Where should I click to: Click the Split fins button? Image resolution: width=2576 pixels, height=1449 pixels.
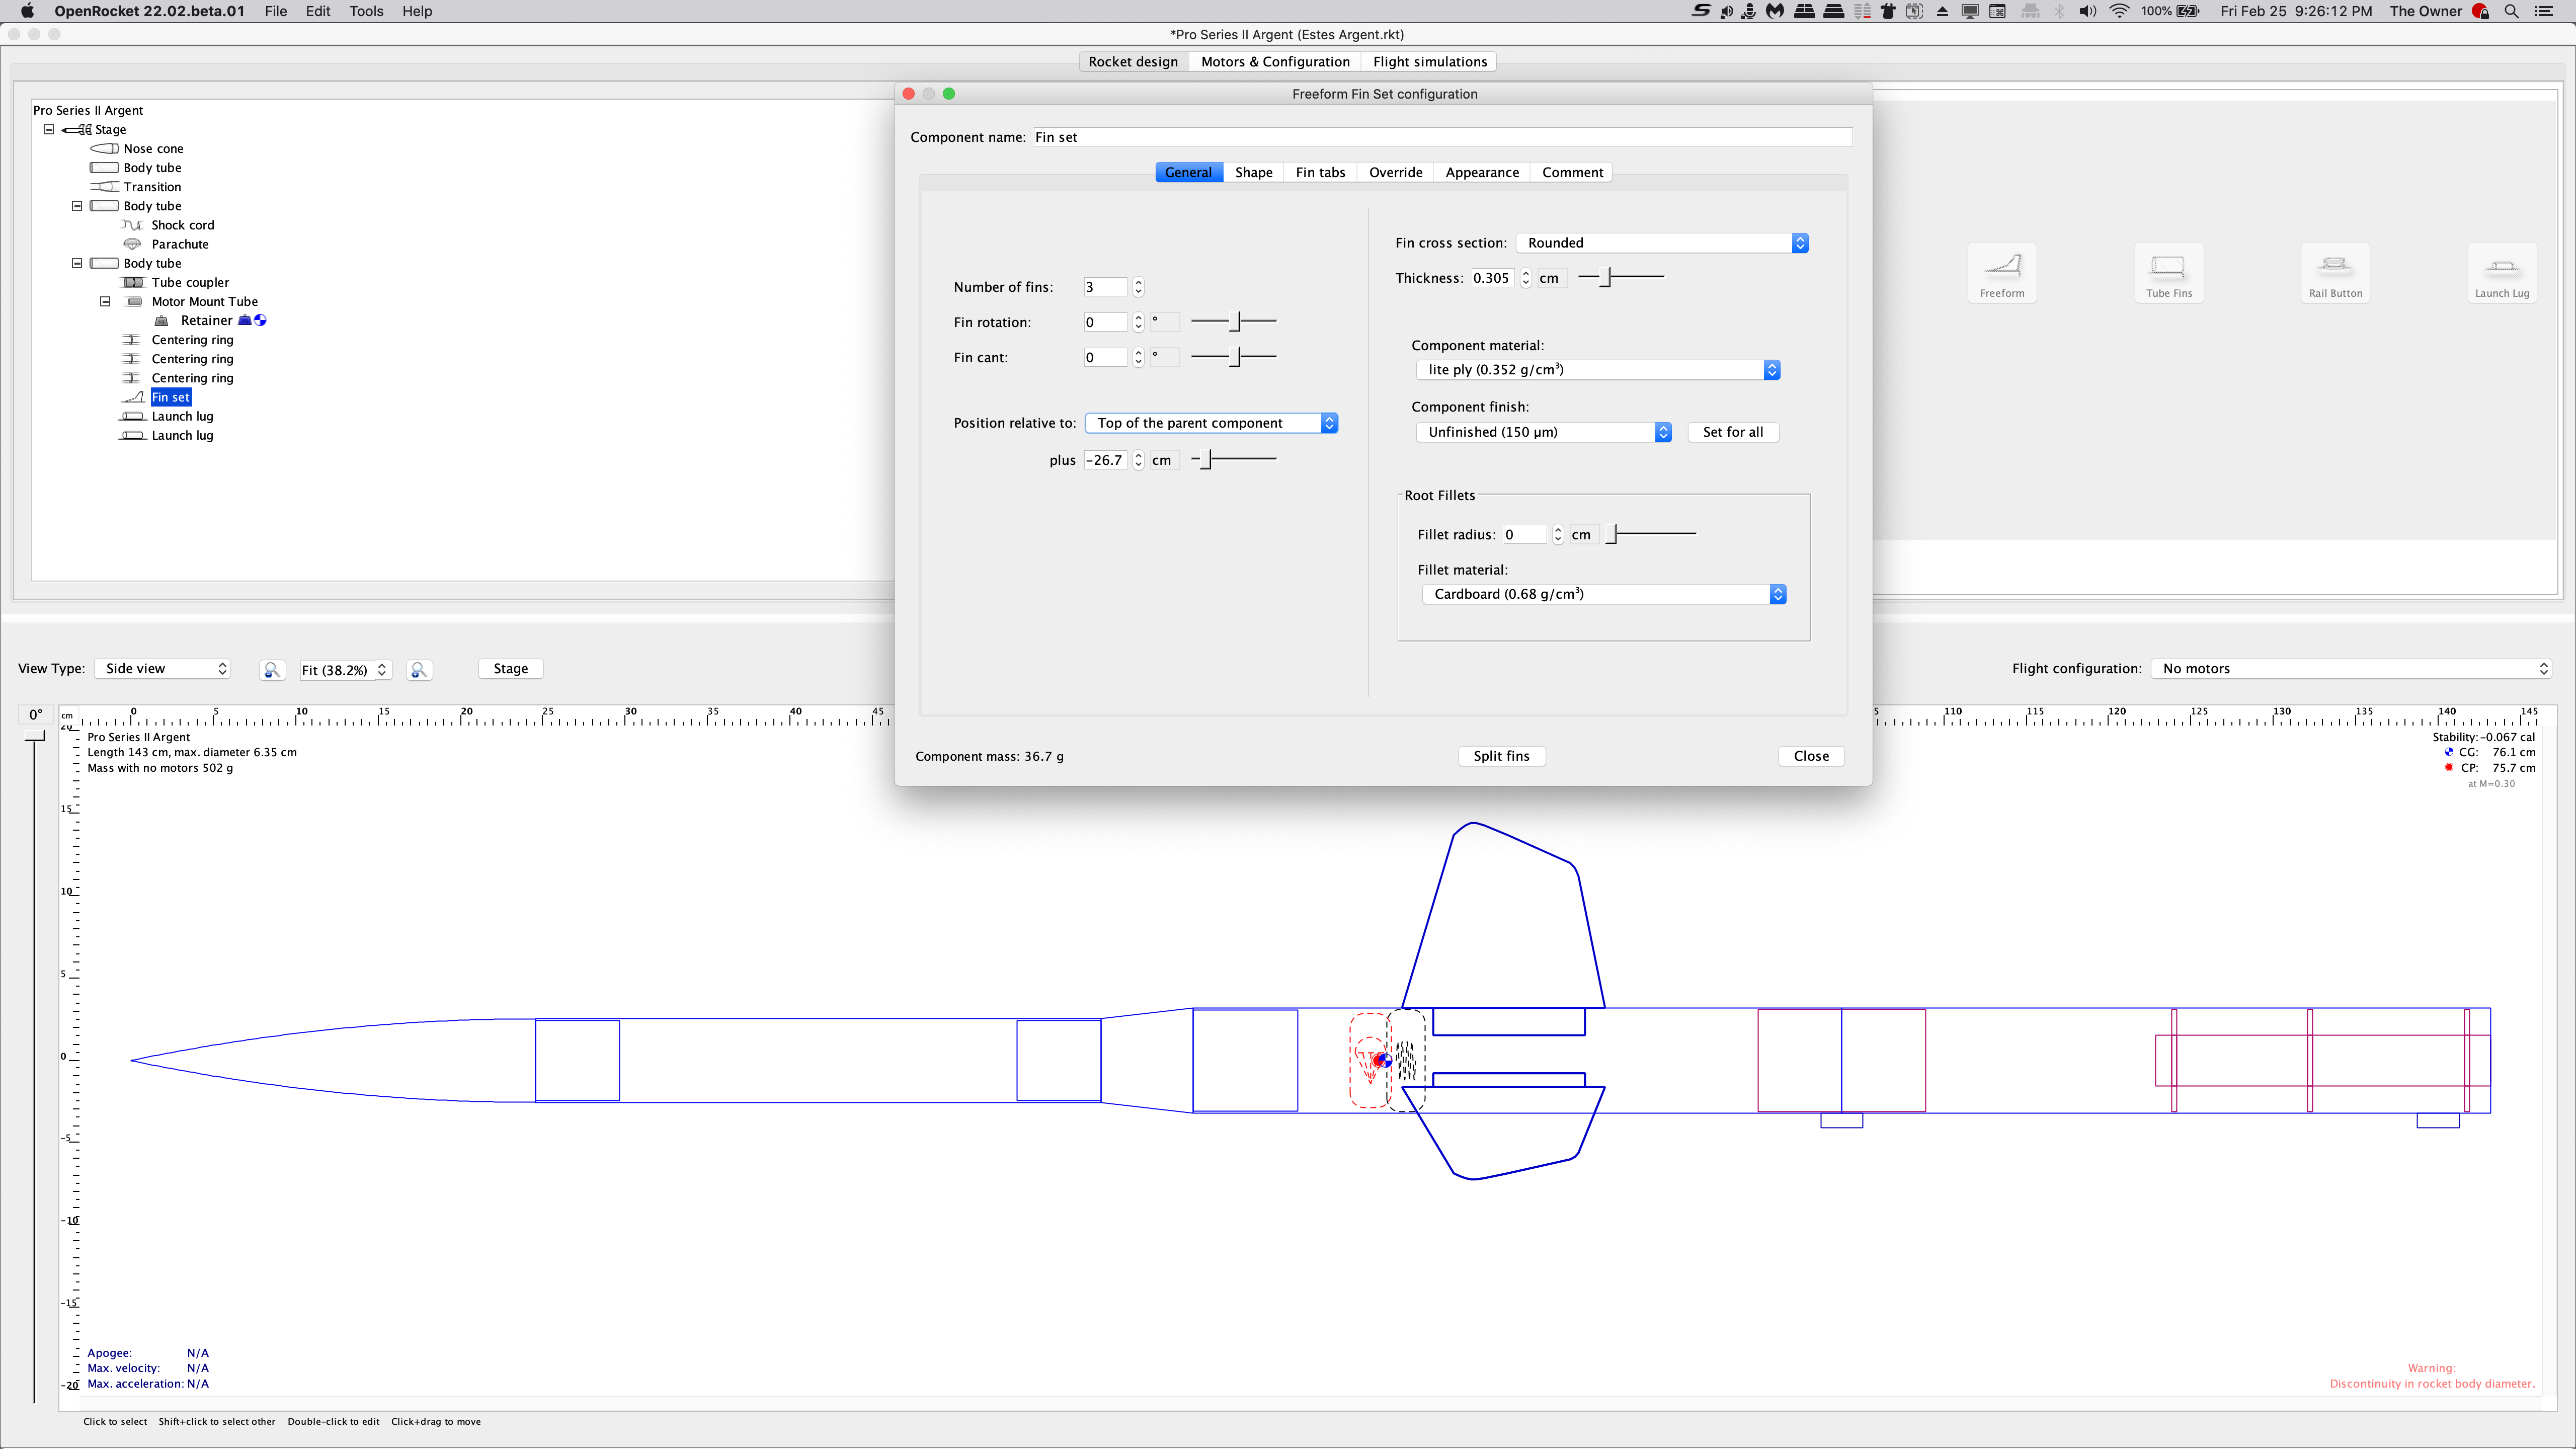[1502, 755]
